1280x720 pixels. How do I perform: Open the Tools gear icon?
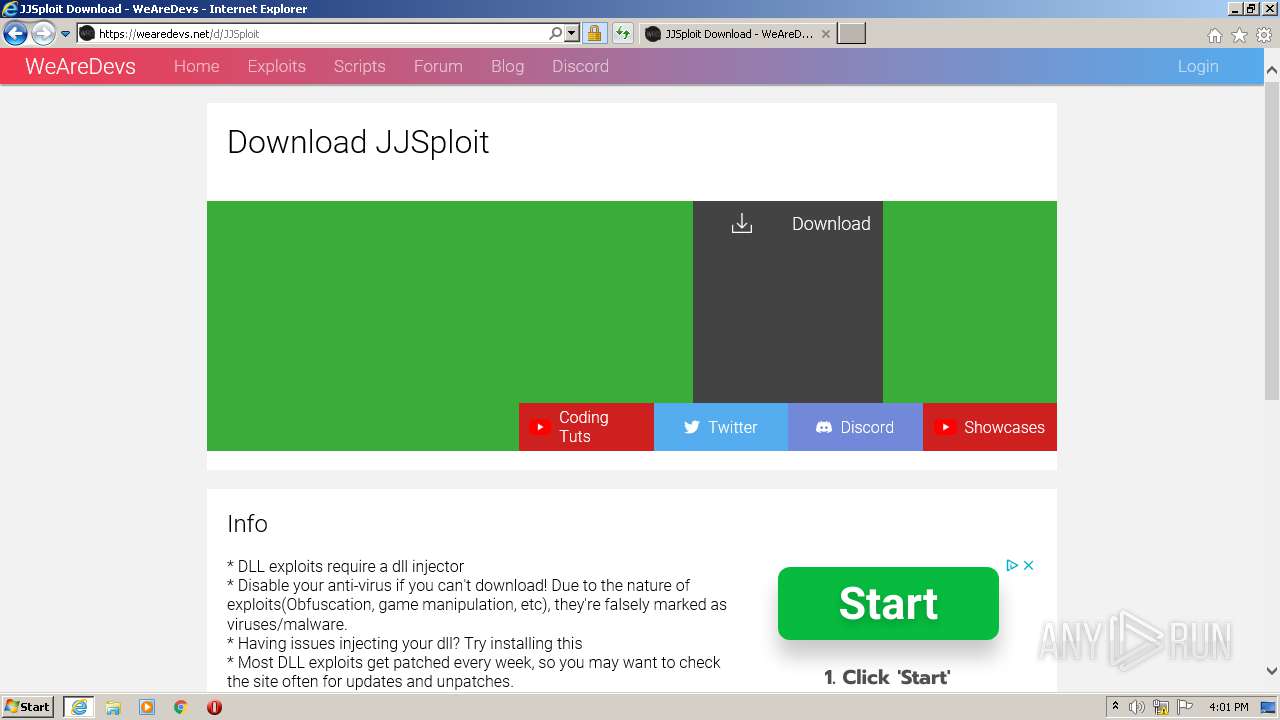[1264, 35]
